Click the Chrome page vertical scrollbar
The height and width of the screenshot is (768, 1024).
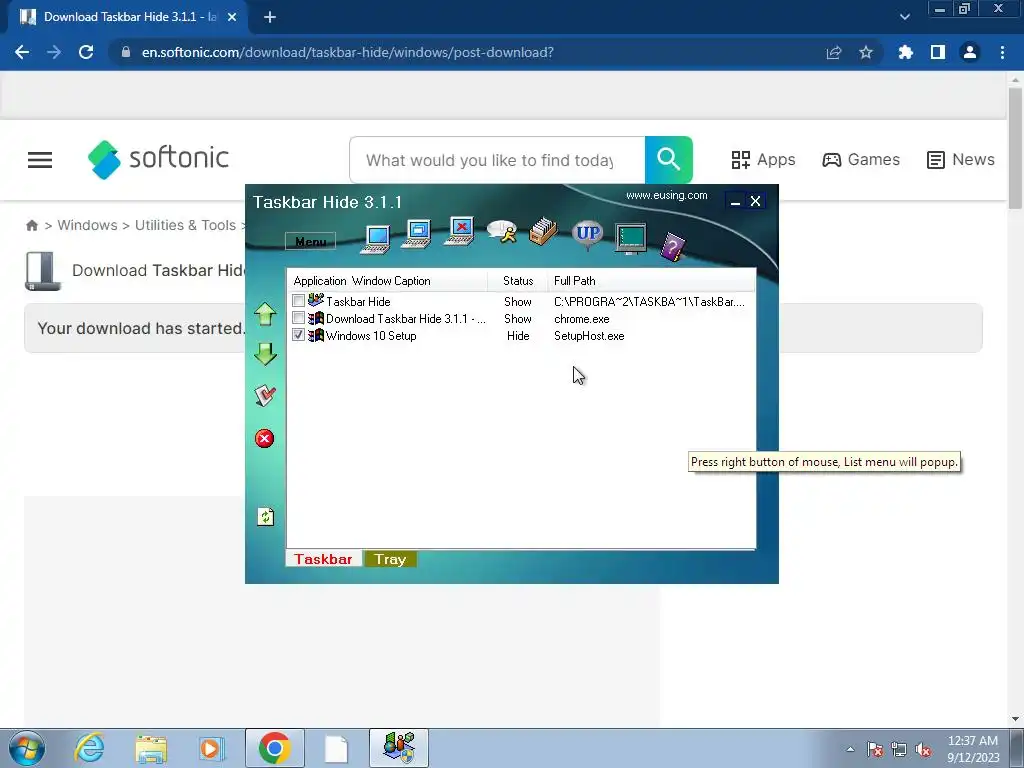point(1015,148)
